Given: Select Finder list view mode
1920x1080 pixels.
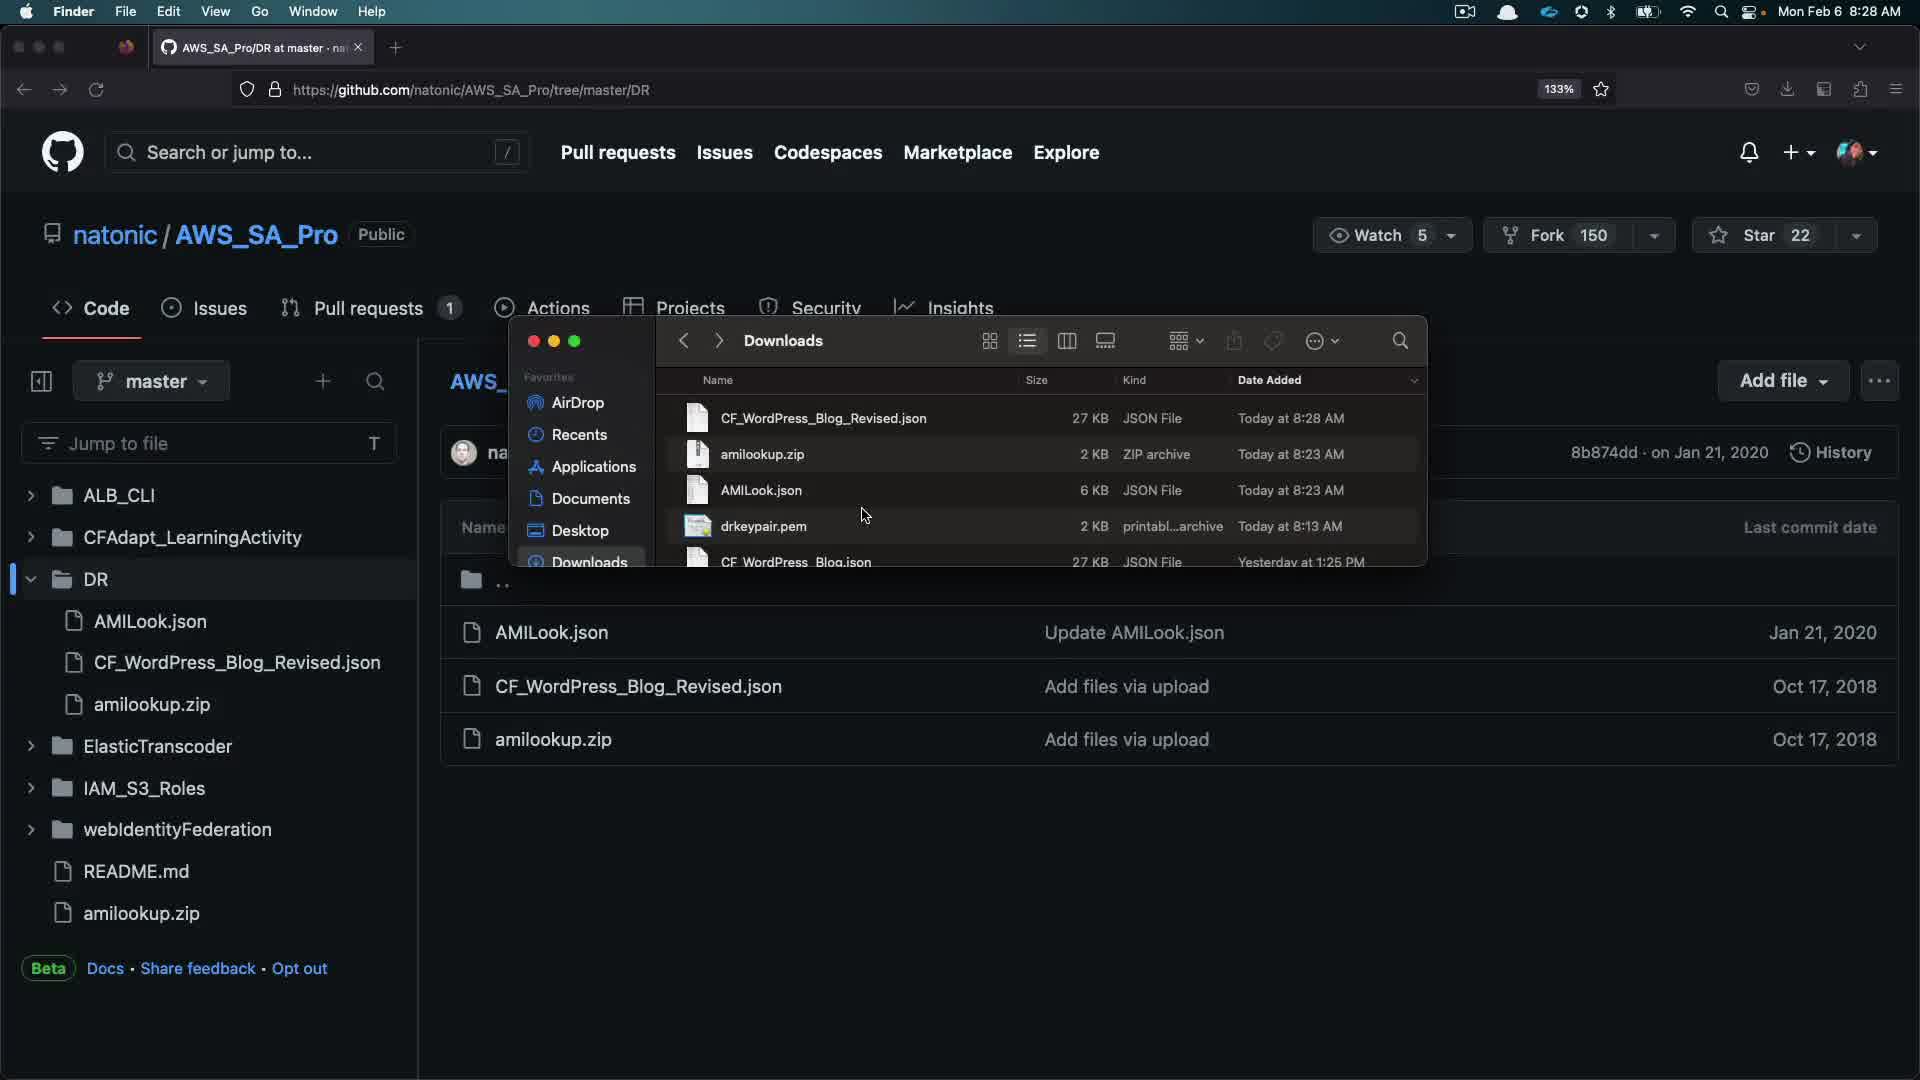Looking at the screenshot, I should click(x=1027, y=341).
